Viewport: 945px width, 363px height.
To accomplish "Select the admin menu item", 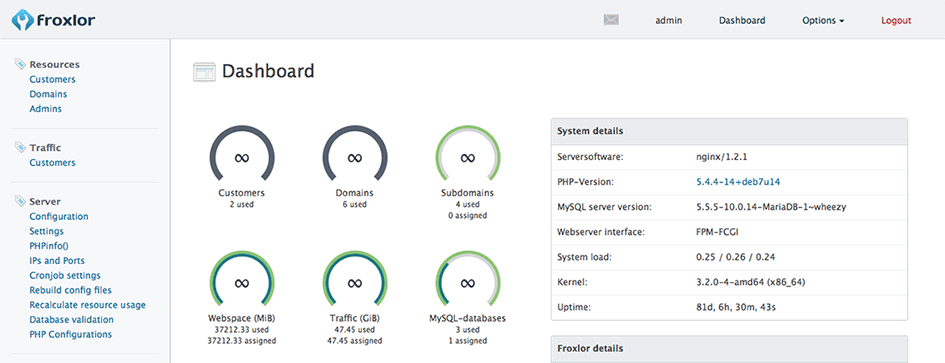I will coord(668,21).
